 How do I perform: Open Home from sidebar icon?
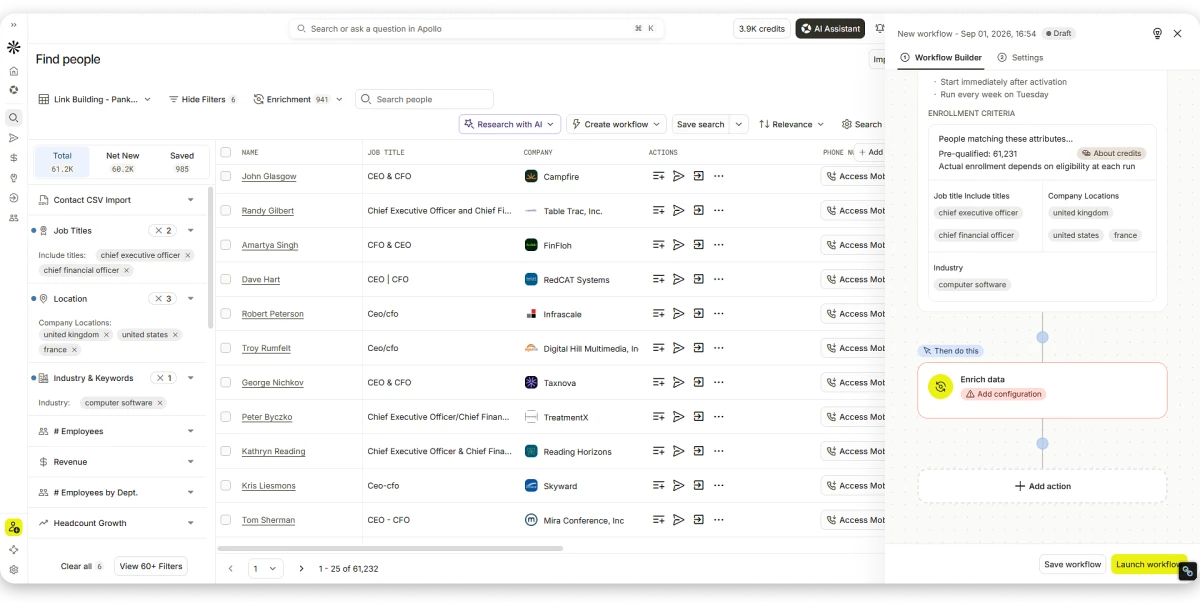(13, 71)
